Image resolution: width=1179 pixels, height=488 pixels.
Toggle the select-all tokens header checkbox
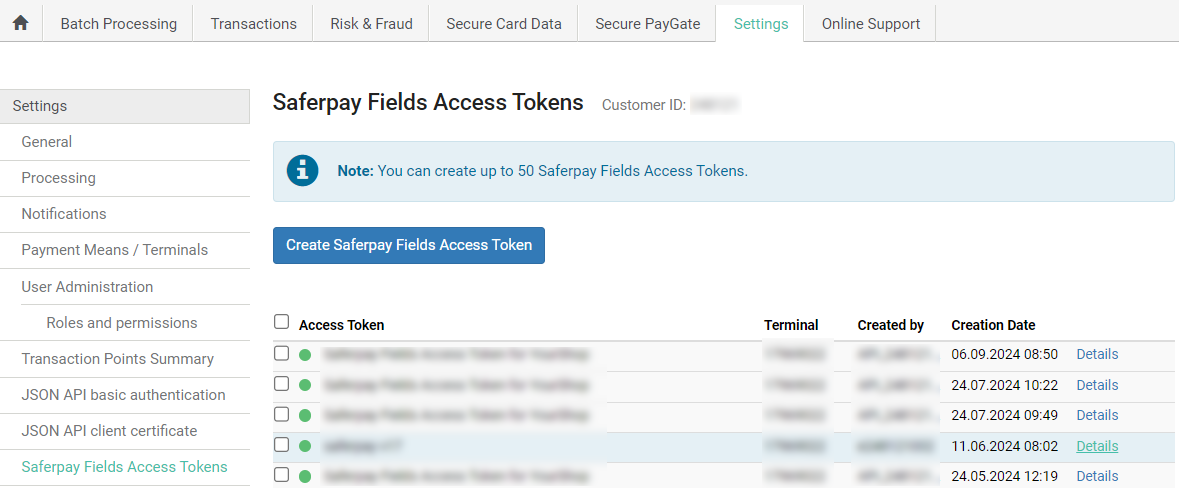coord(282,322)
